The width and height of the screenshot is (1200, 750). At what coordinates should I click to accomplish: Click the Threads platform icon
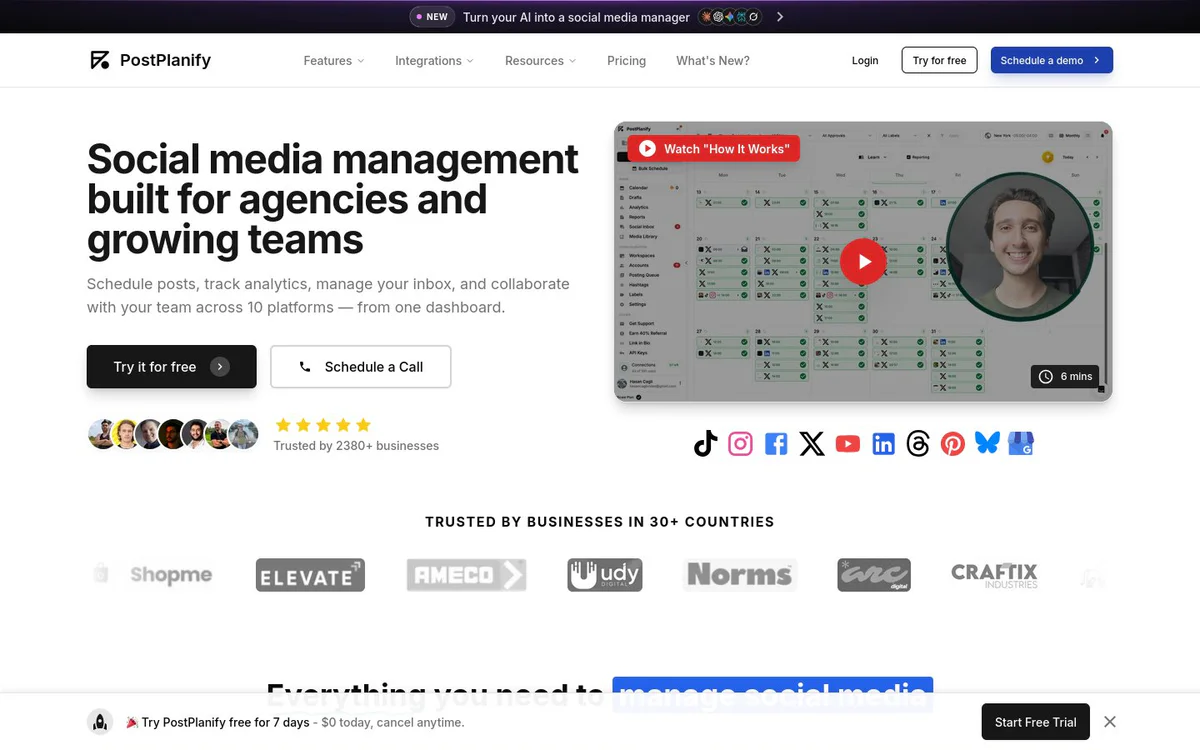(x=918, y=444)
